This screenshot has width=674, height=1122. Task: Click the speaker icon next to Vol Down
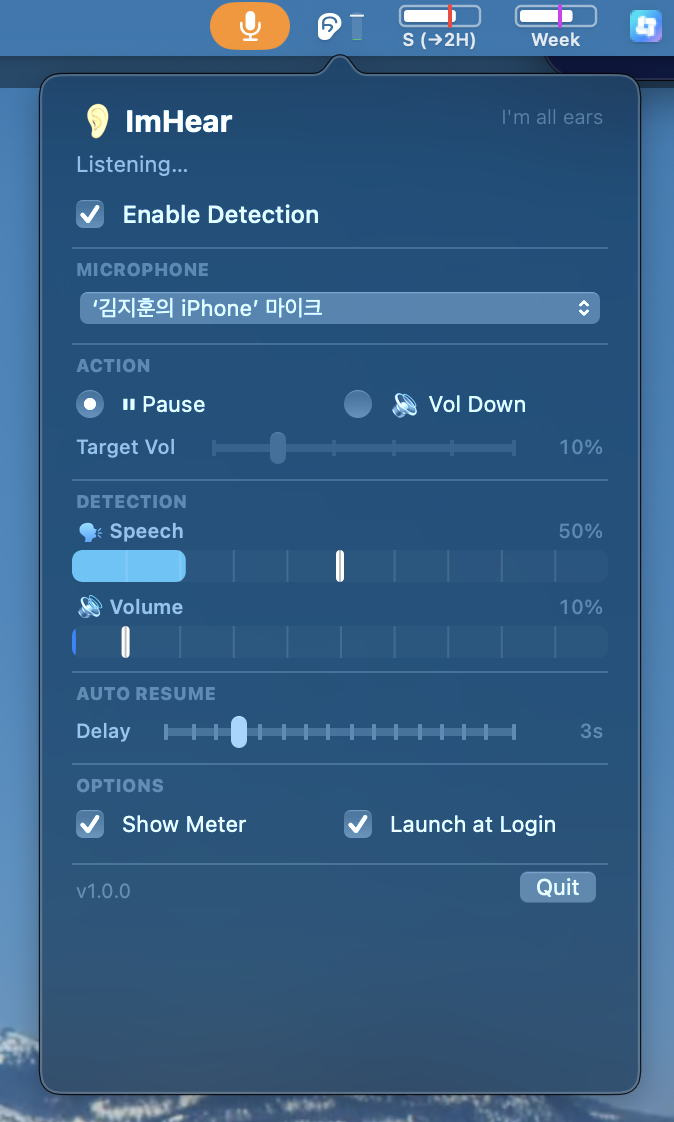pyautogui.click(x=405, y=404)
